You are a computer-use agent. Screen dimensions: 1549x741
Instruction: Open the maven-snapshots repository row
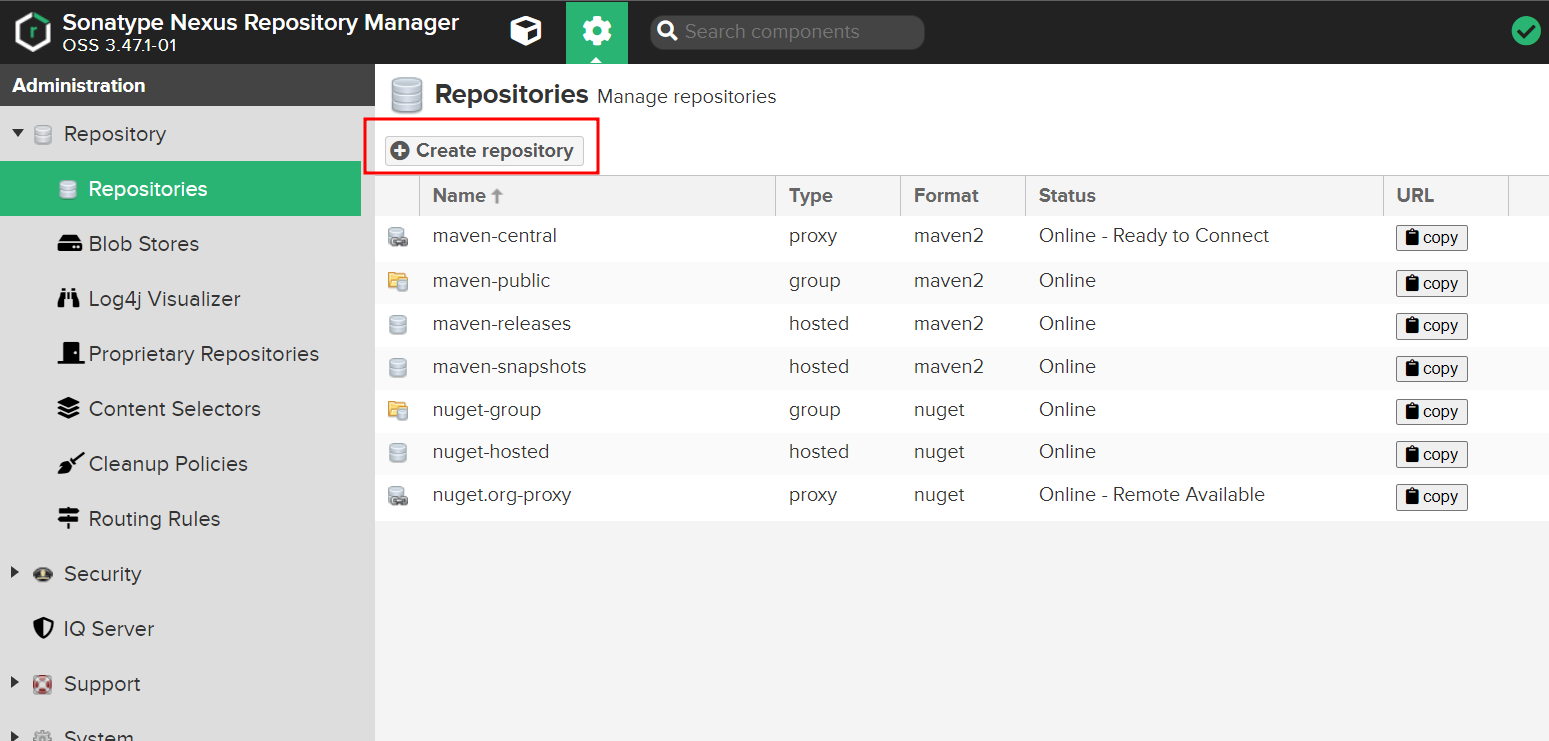pos(962,367)
